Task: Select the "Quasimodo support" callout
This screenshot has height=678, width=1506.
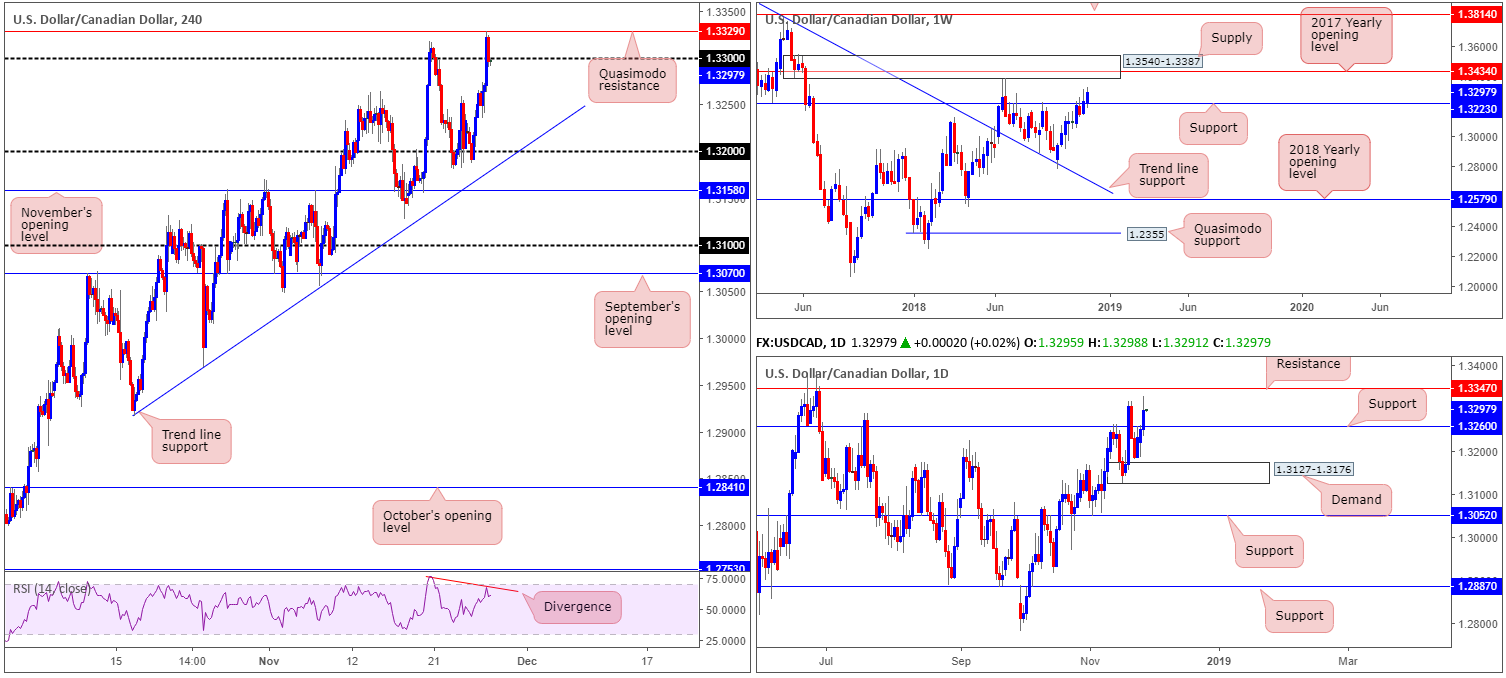Action: coord(1228,236)
